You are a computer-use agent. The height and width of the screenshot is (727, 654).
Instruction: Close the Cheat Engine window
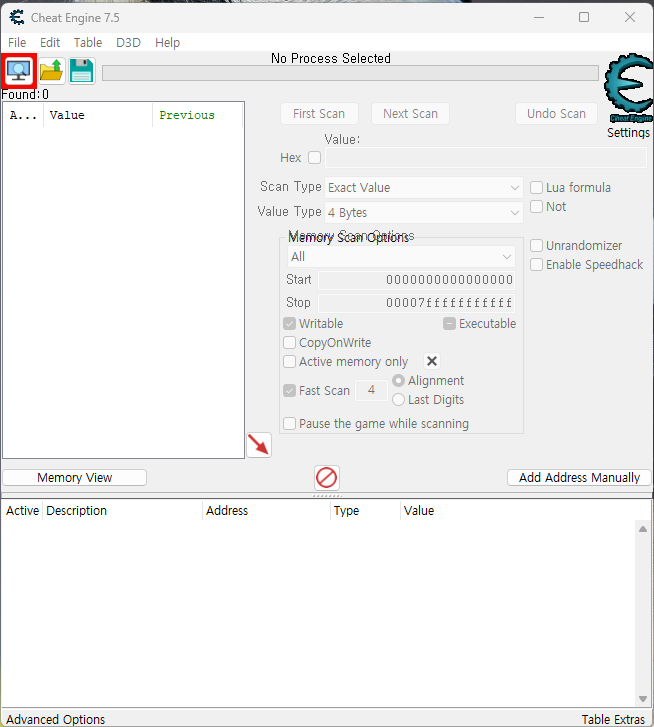click(x=629, y=18)
